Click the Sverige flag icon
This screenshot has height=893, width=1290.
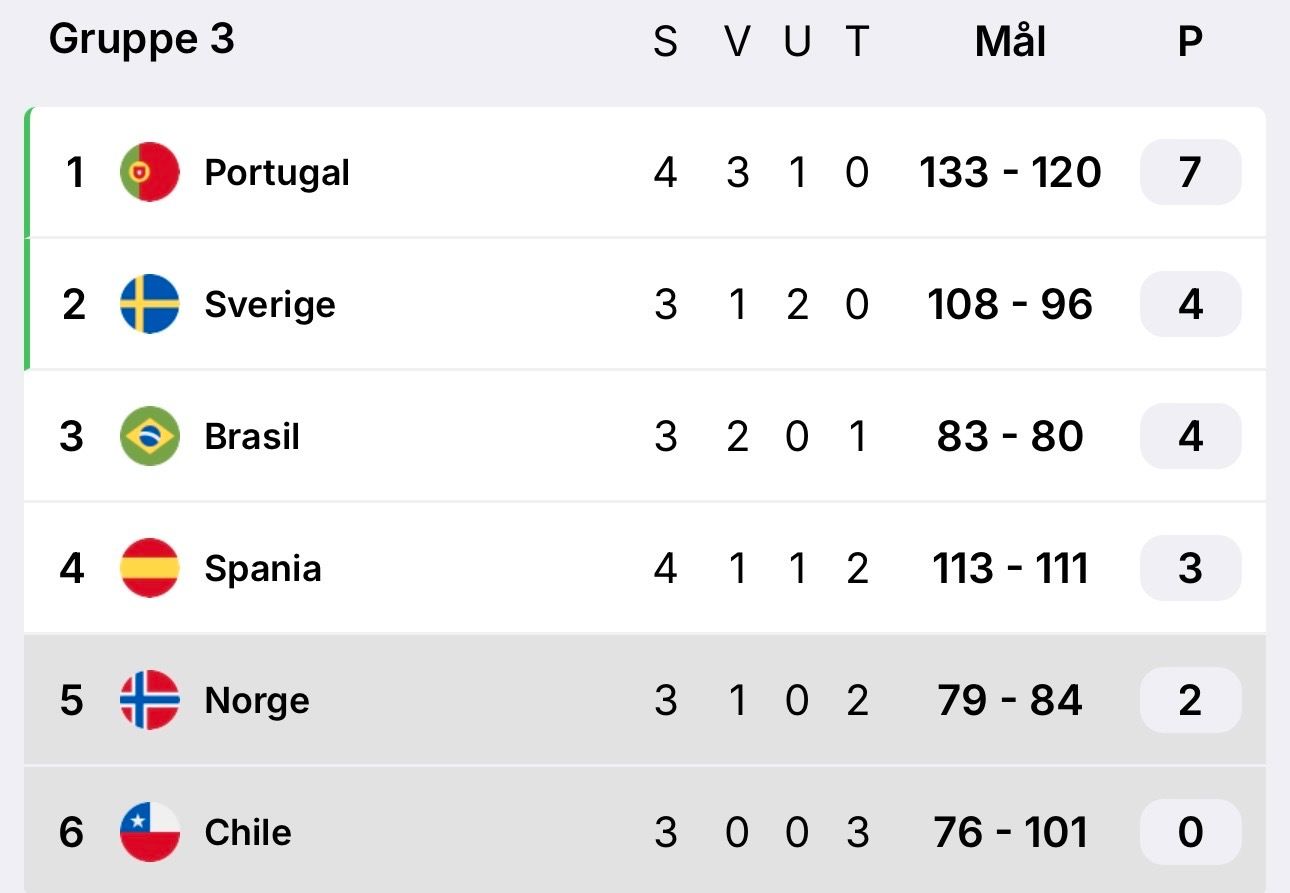tap(150, 304)
